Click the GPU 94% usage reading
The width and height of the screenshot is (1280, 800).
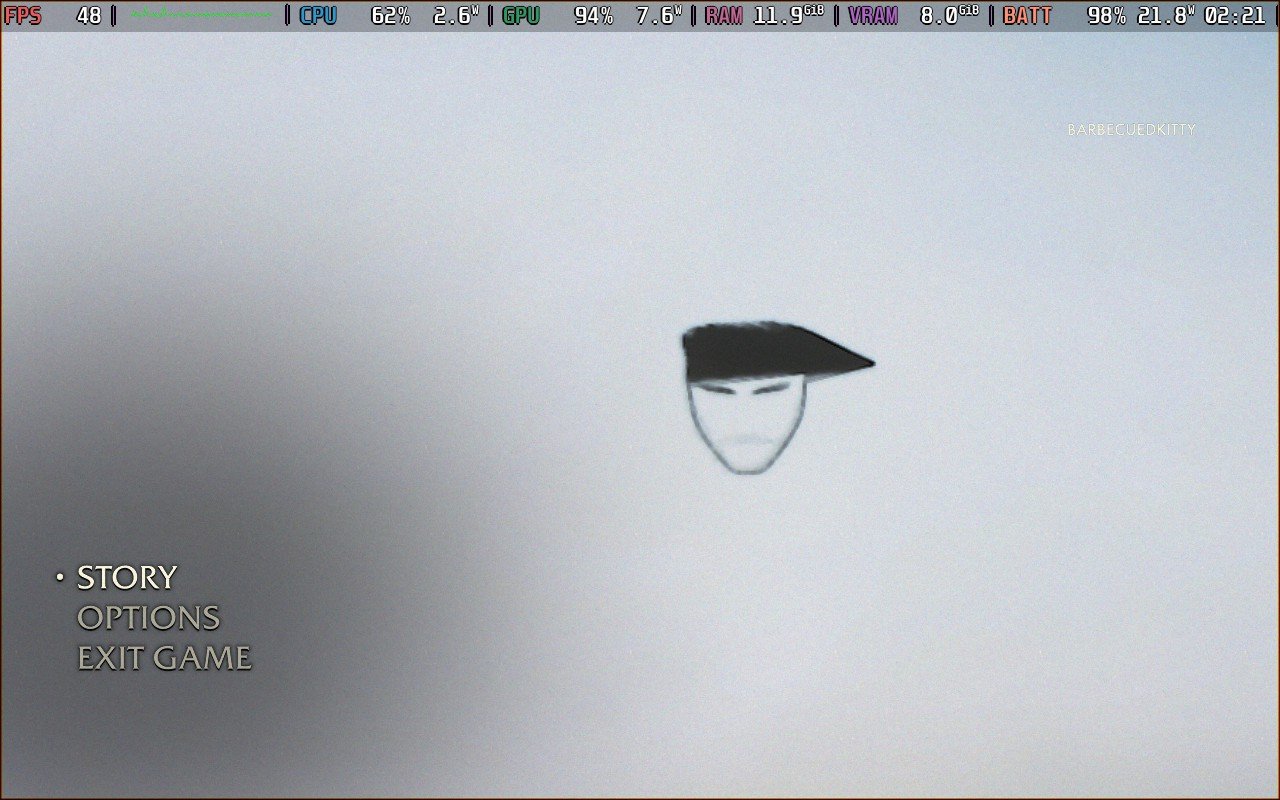pyautogui.click(x=593, y=16)
